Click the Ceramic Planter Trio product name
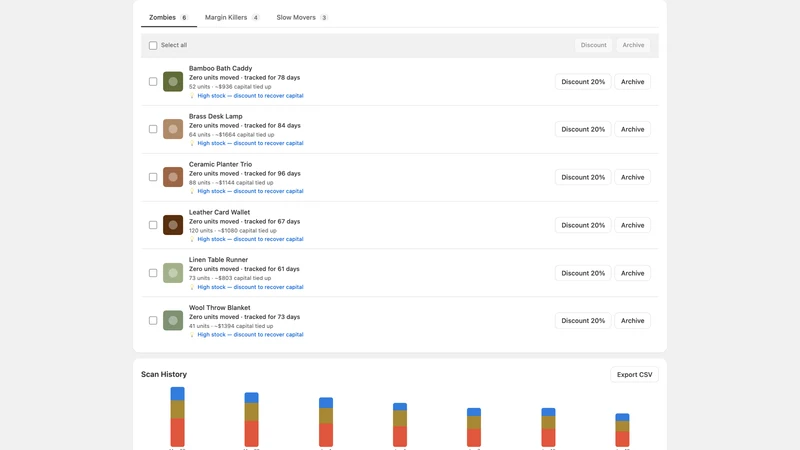 (220, 164)
